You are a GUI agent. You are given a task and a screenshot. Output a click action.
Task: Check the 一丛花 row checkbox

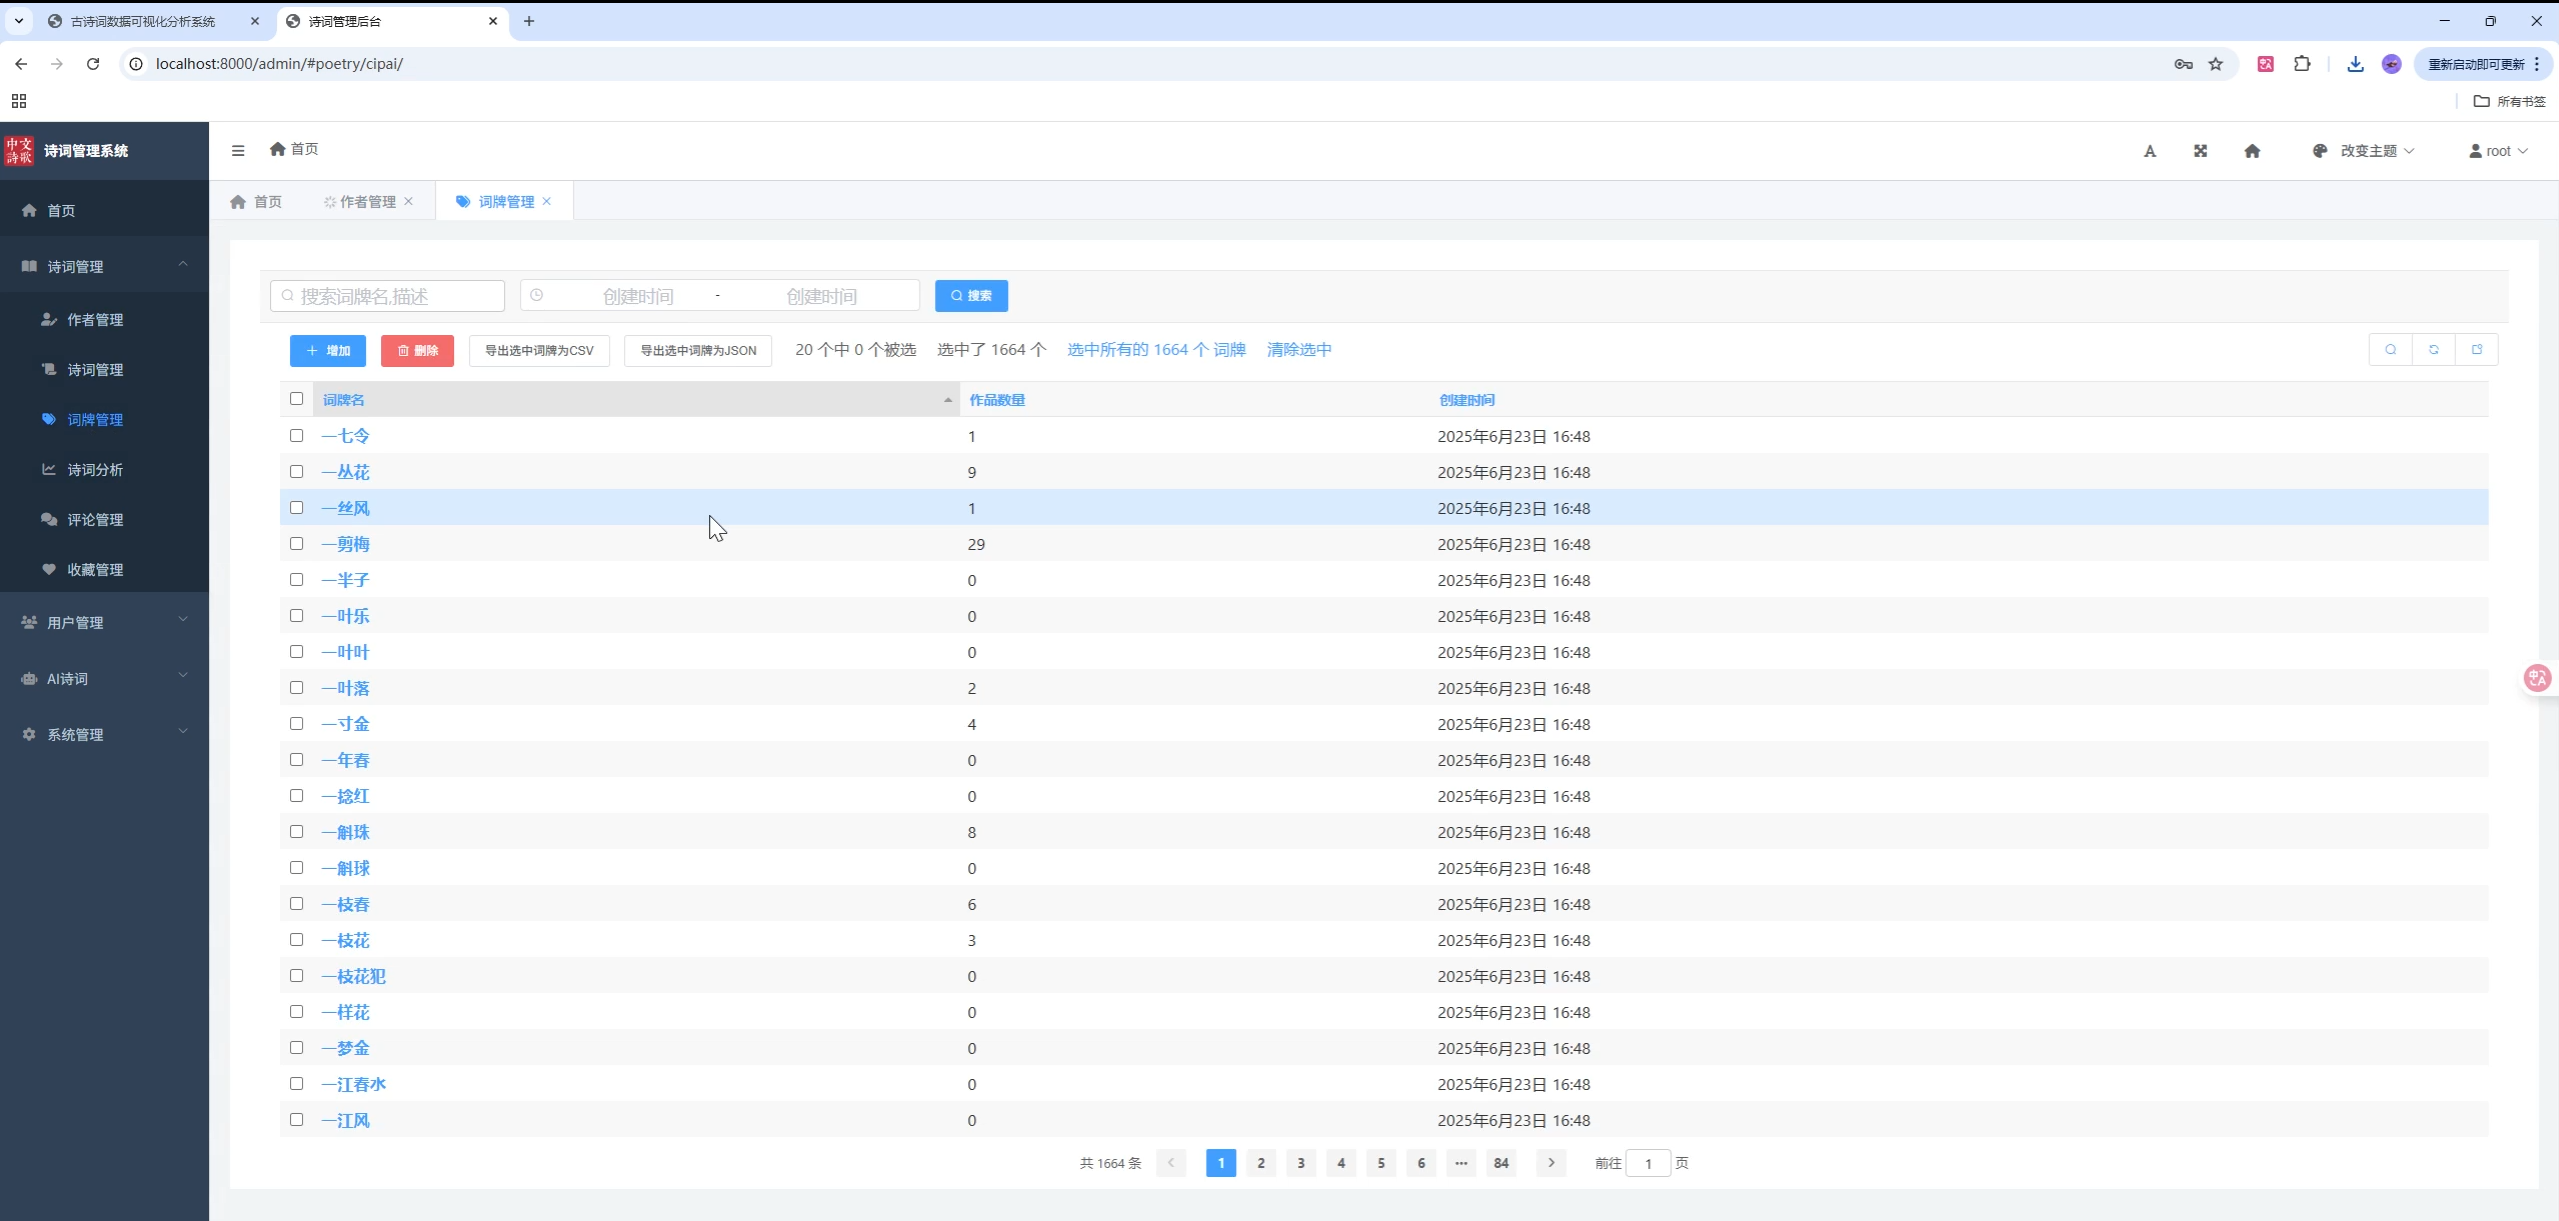tap(296, 472)
